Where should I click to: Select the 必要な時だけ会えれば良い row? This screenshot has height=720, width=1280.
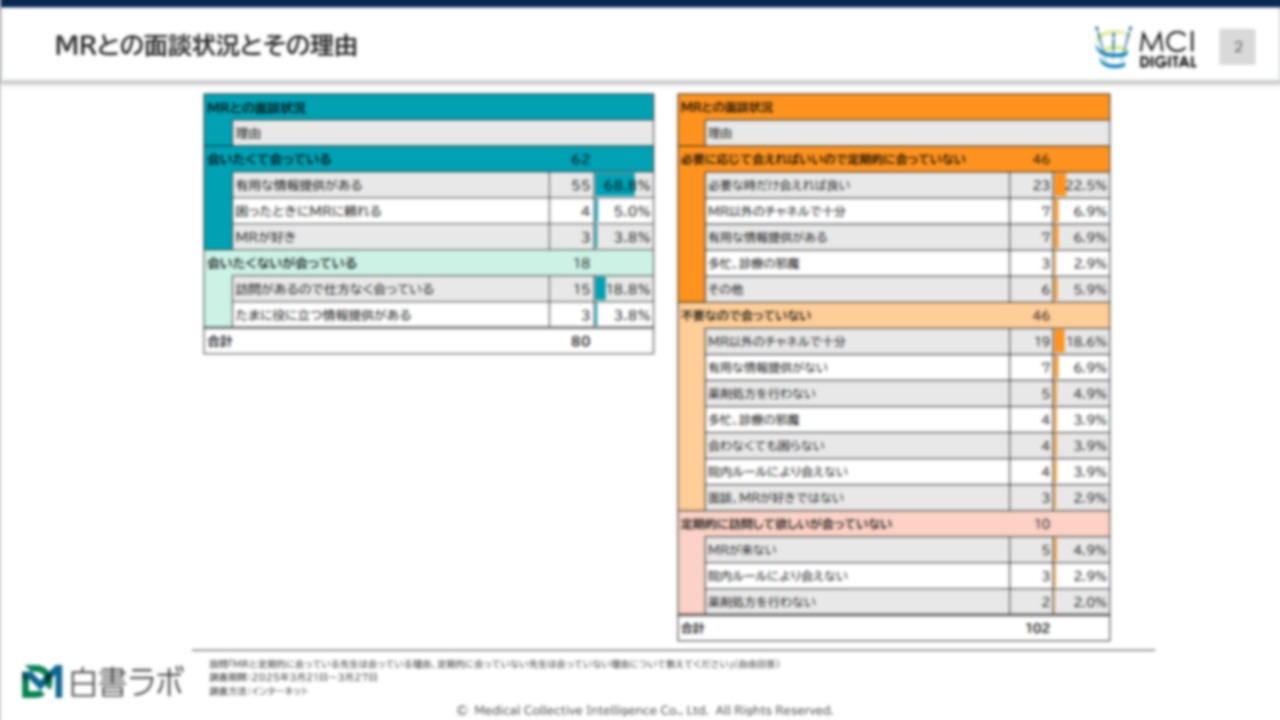(x=860, y=186)
